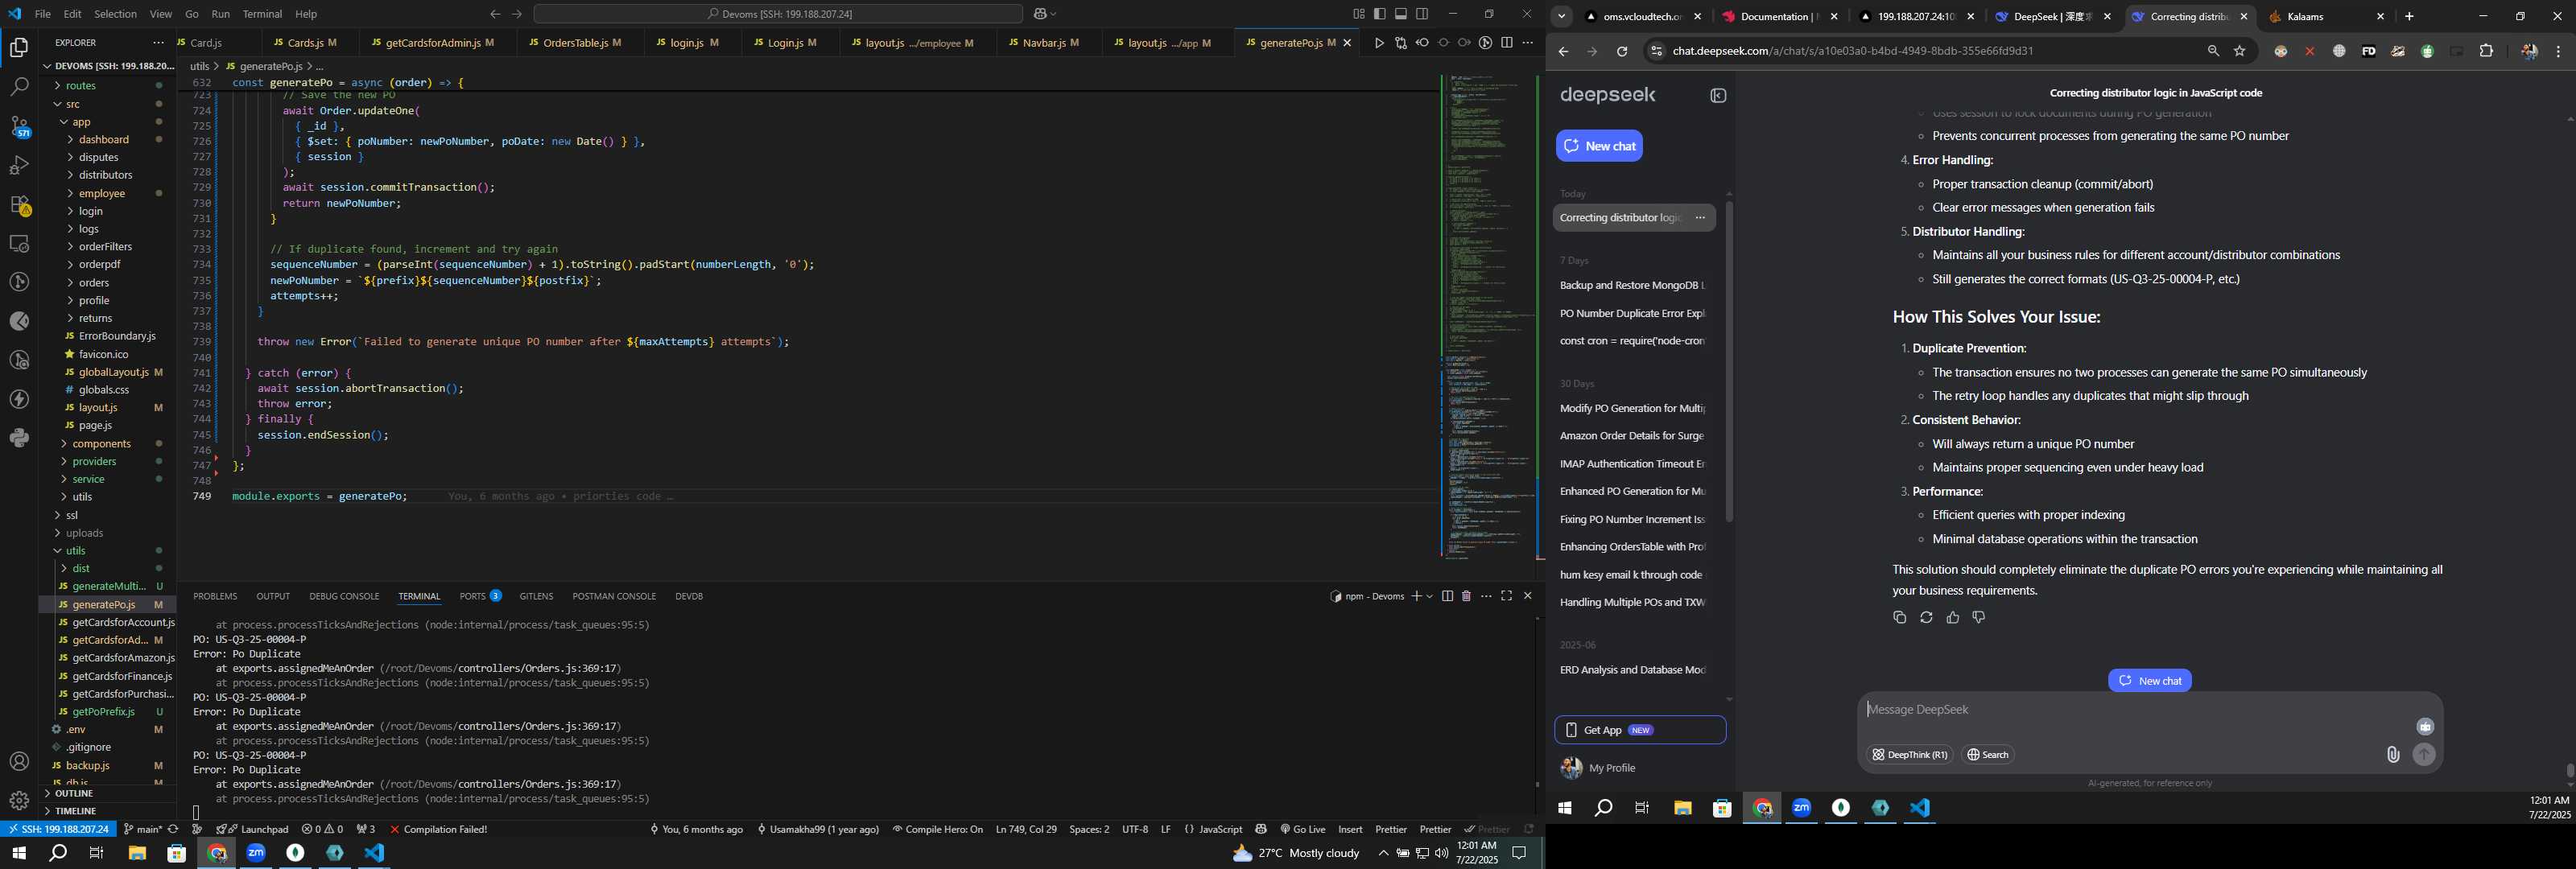Open chat 'Backup and Restore MongoDB'

tap(1632, 286)
